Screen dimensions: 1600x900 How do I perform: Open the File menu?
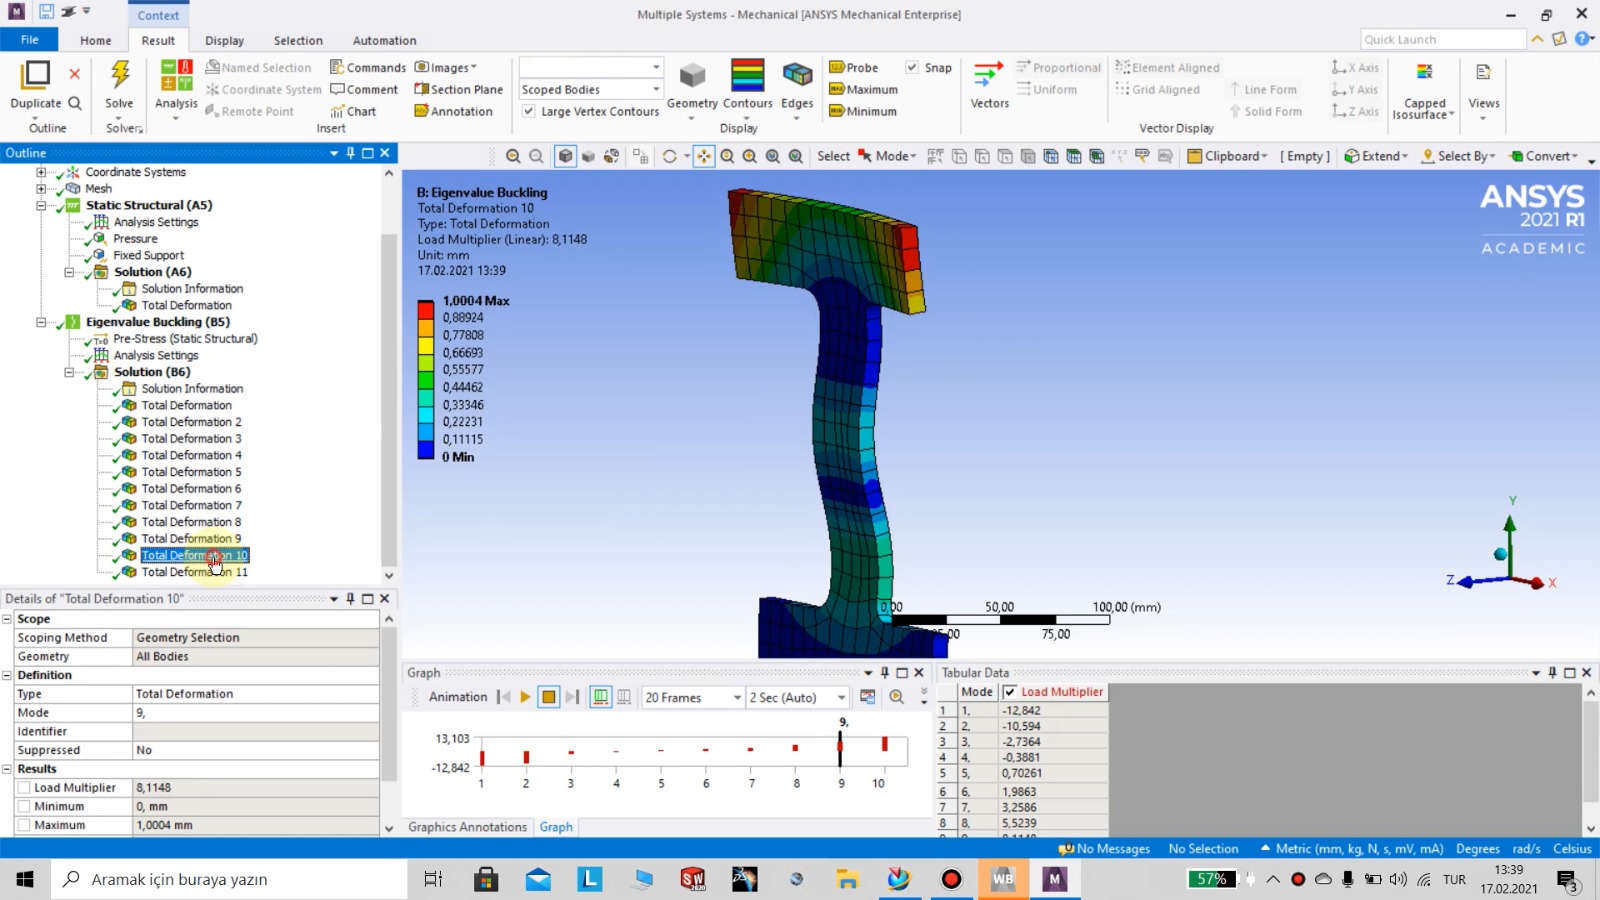[x=29, y=40]
